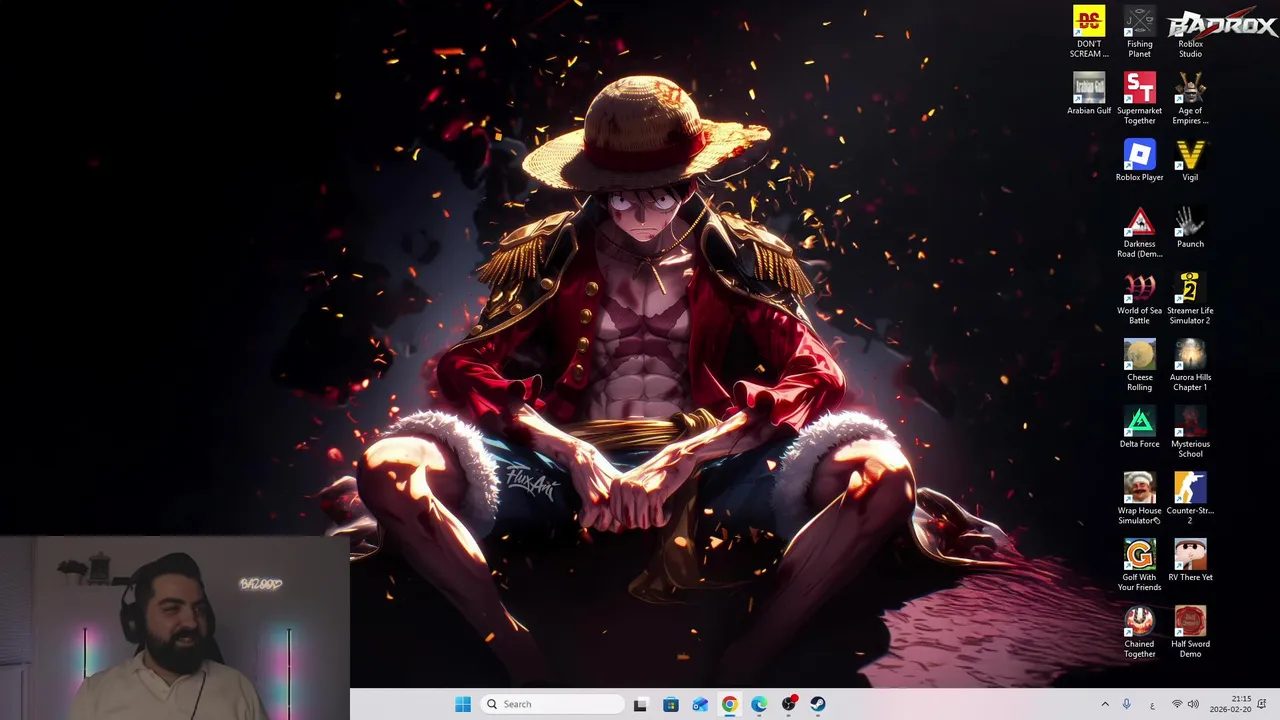
Task: Open Microsoft Edge from the taskbar
Action: click(759, 704)
